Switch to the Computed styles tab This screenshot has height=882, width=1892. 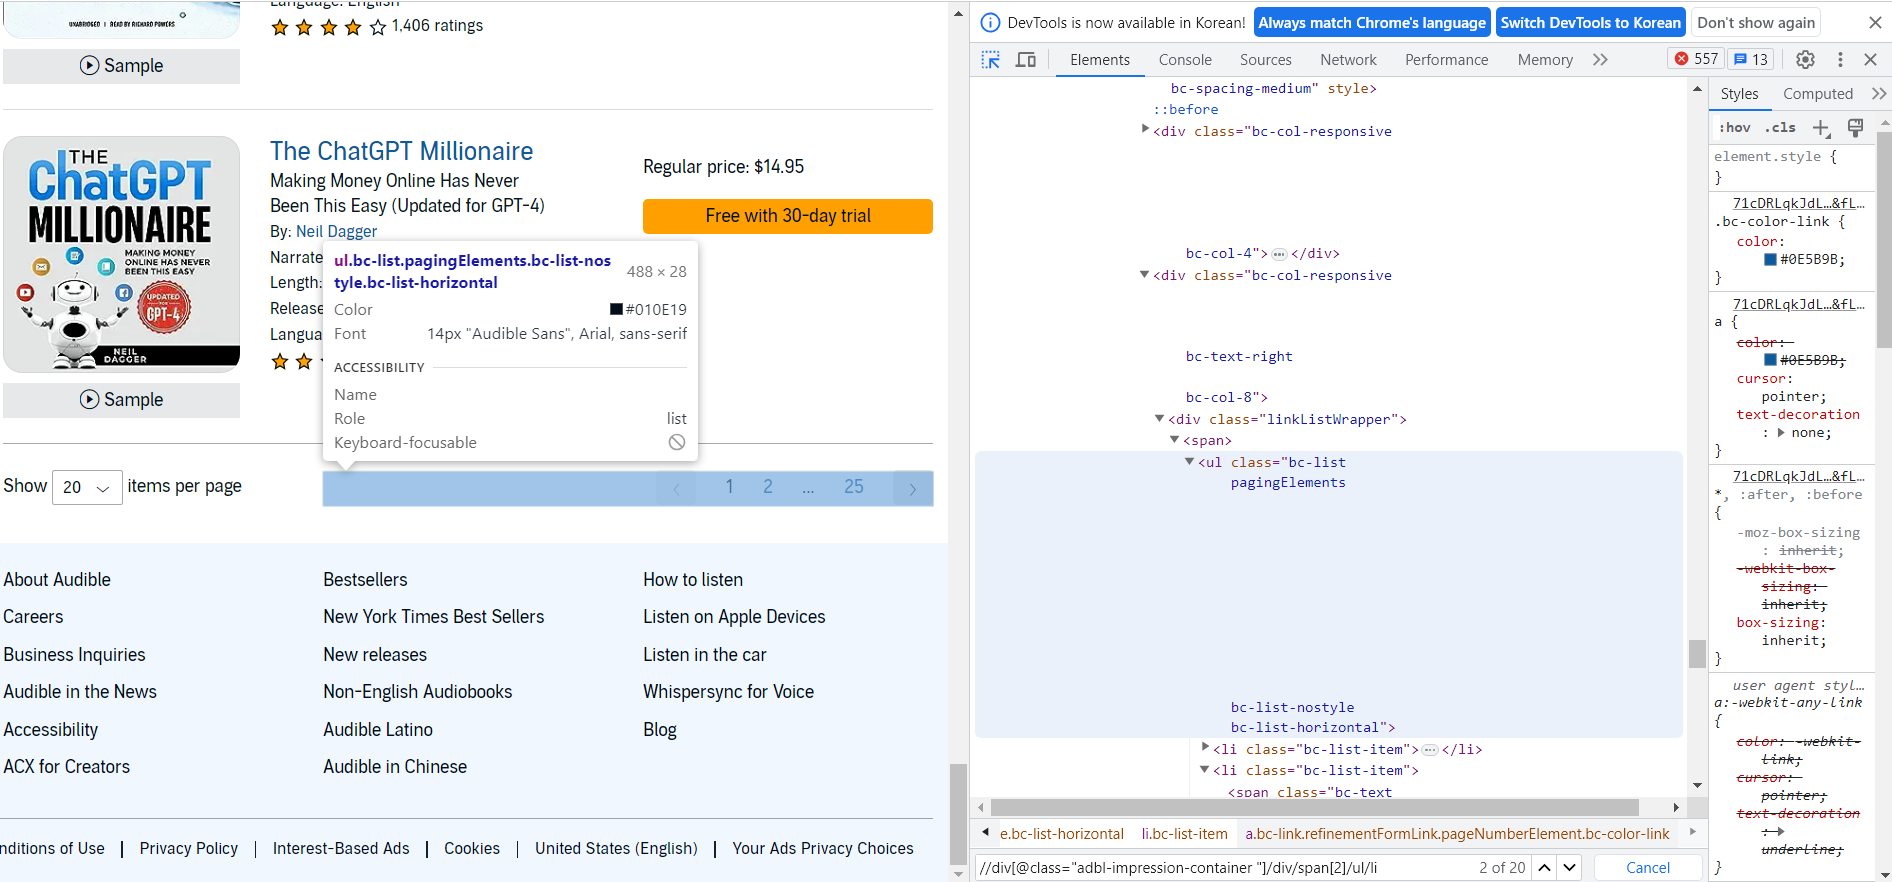[1818, 94]
